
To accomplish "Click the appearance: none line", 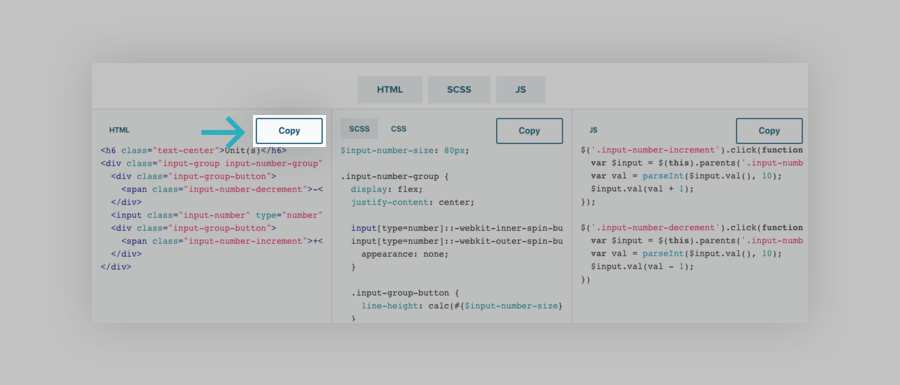I will point(405,254).
